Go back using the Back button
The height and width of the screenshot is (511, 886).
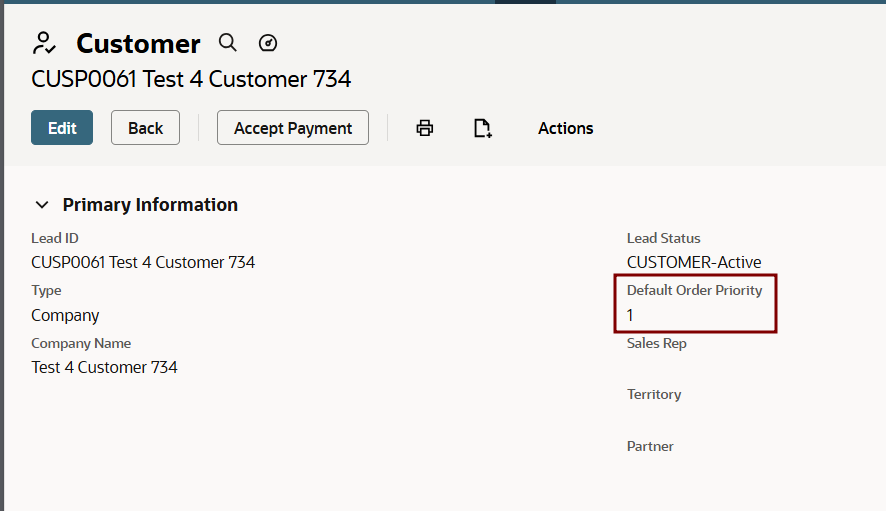click(145, 128)
